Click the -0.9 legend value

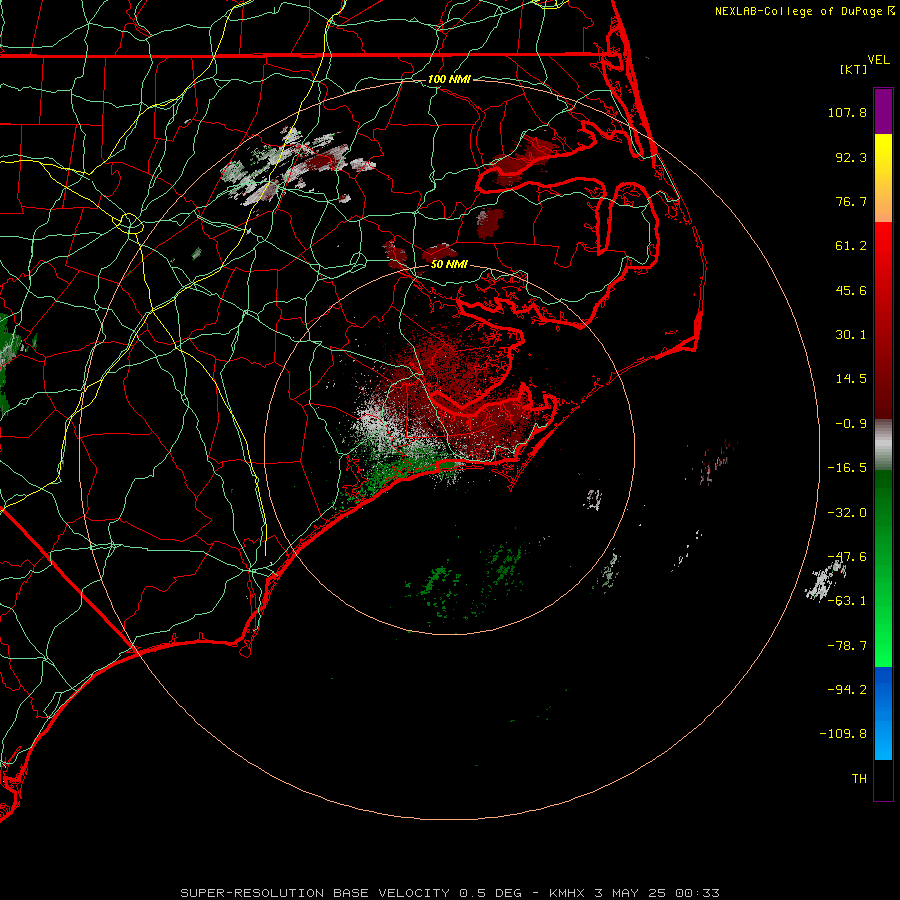(x=851, y=424)
